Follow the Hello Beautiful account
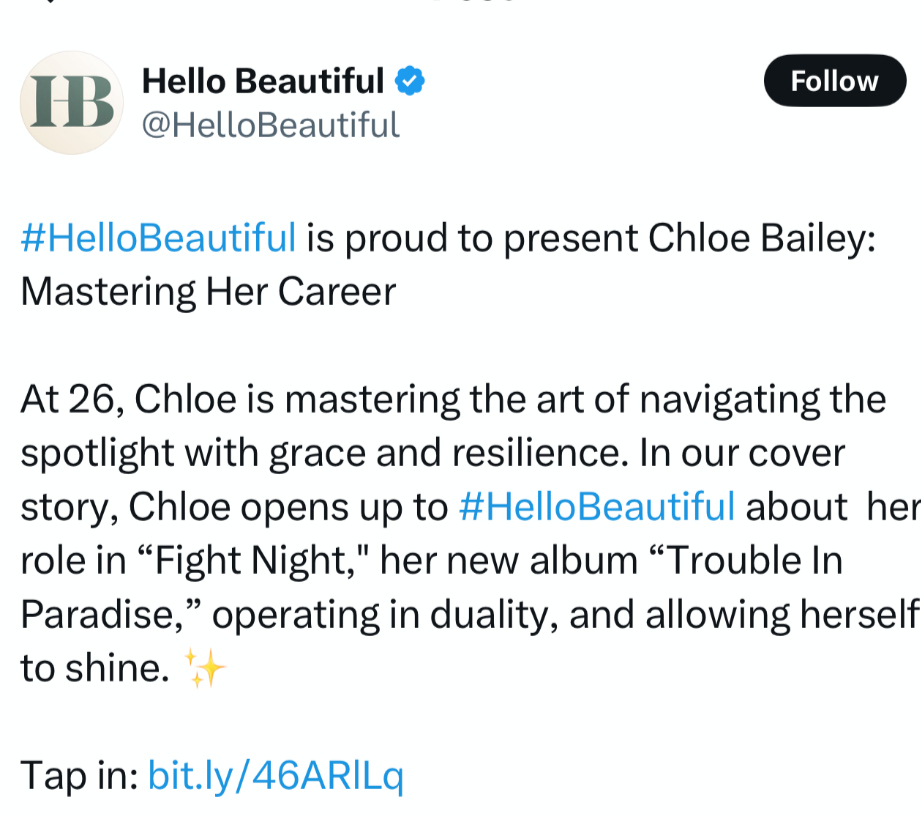 click(834, 81)
